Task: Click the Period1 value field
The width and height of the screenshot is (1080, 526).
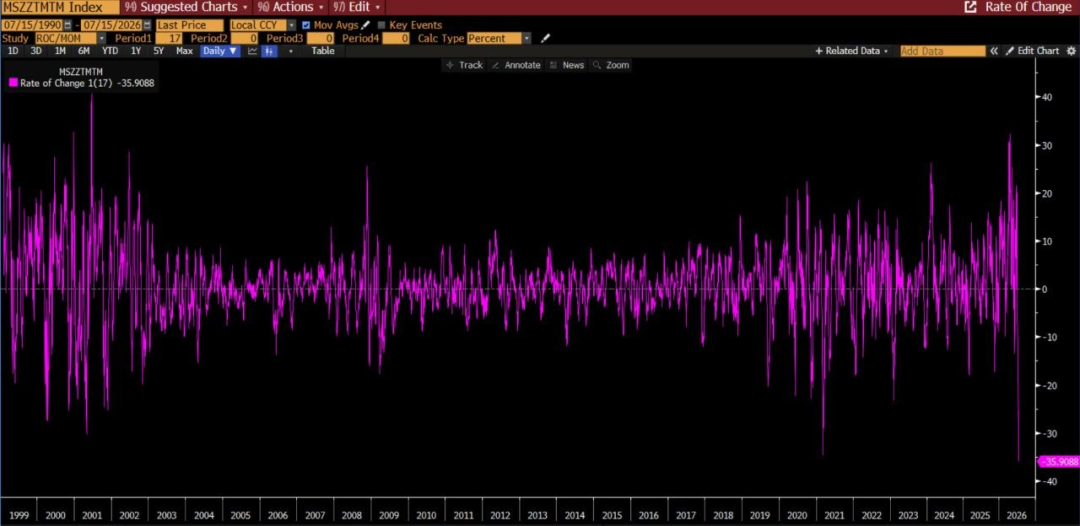Action: coord(169,39)
